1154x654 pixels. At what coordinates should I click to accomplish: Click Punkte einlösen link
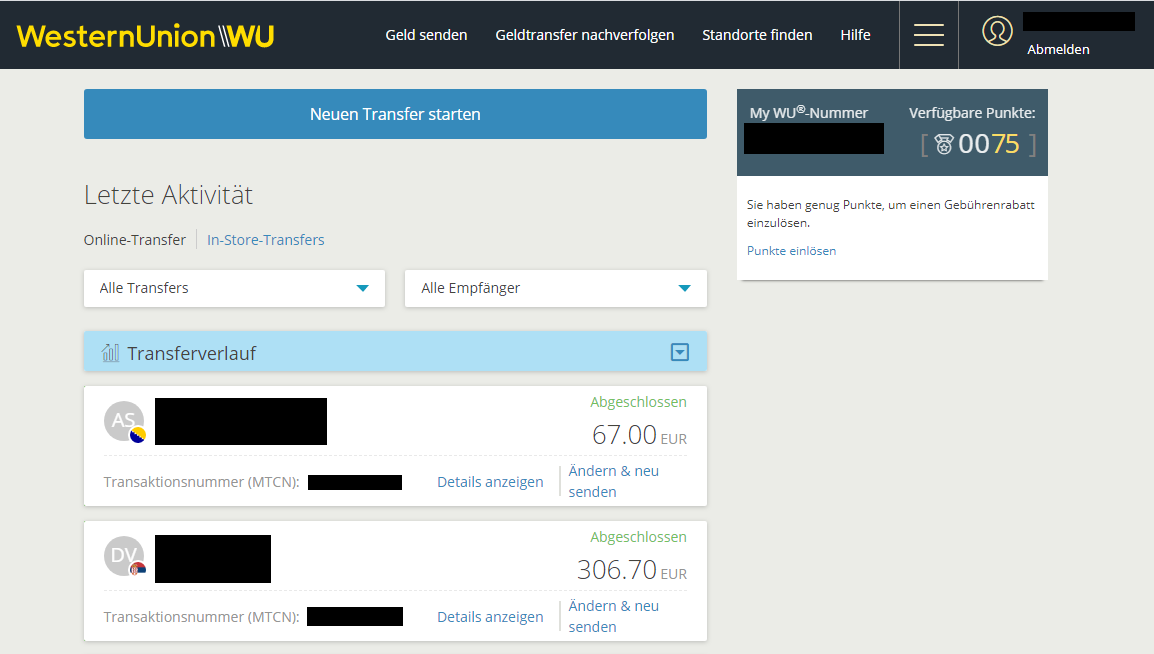pos(791,251)
